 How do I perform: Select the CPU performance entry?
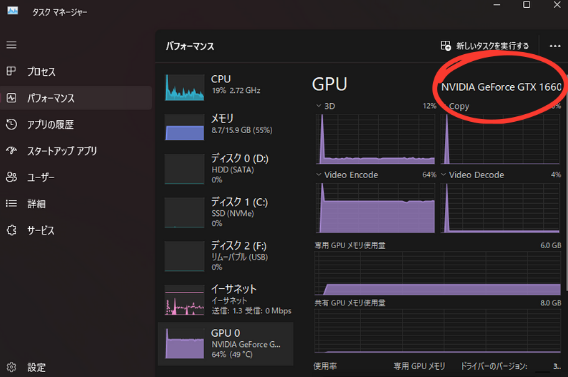tap(226, 87)
